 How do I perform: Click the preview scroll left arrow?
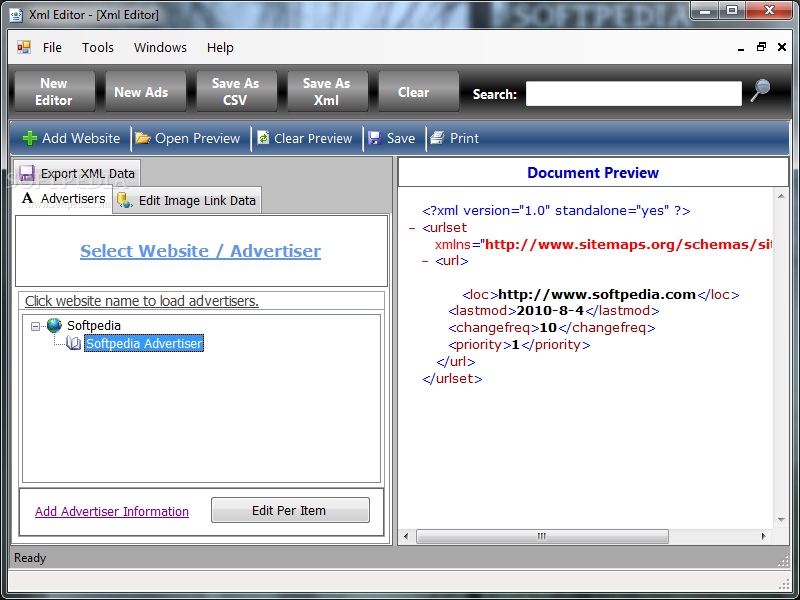pos(406,536)
